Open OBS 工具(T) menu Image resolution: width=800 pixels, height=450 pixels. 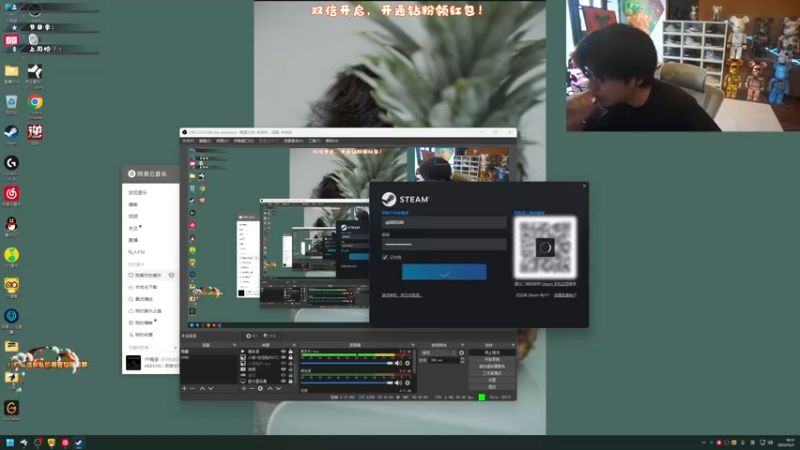coord(314,141)
